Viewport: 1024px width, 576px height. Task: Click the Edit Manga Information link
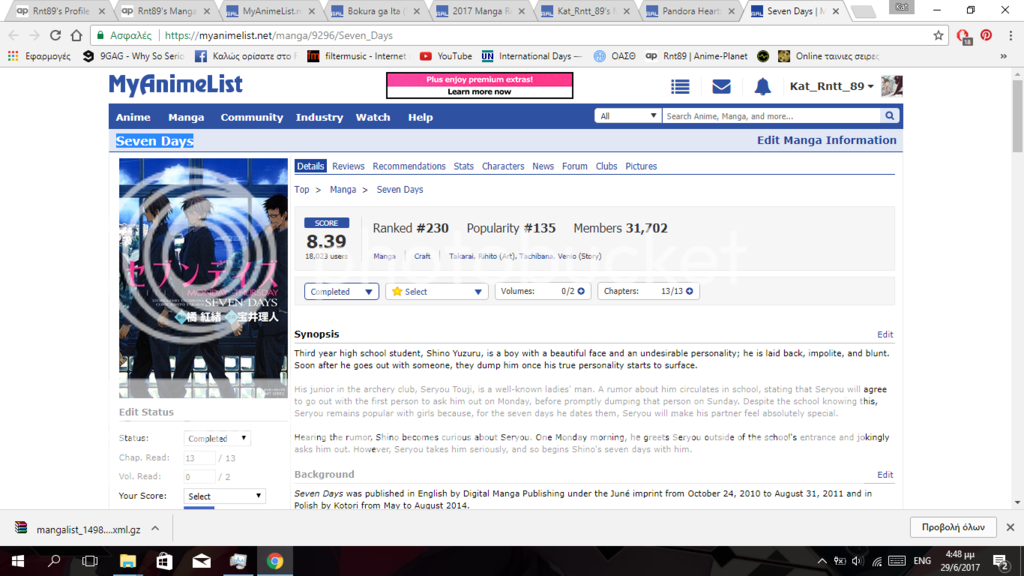(x=826, y=140)
